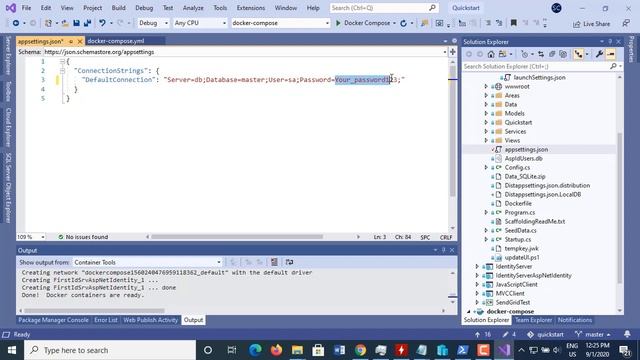The height and width of the screenshot is (360, 640).
Task: Start Docker Compose debugging
Action: pos(362,23)
